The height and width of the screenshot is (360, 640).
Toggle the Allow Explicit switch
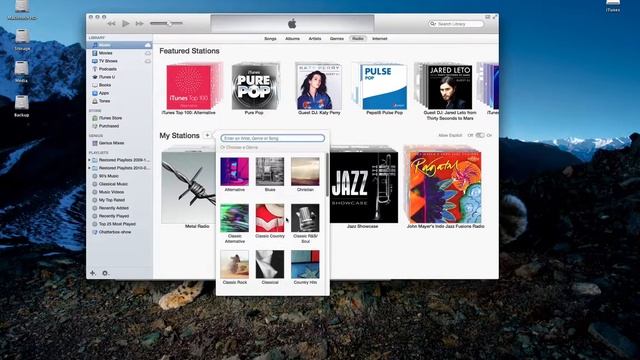tap(480, 135)
